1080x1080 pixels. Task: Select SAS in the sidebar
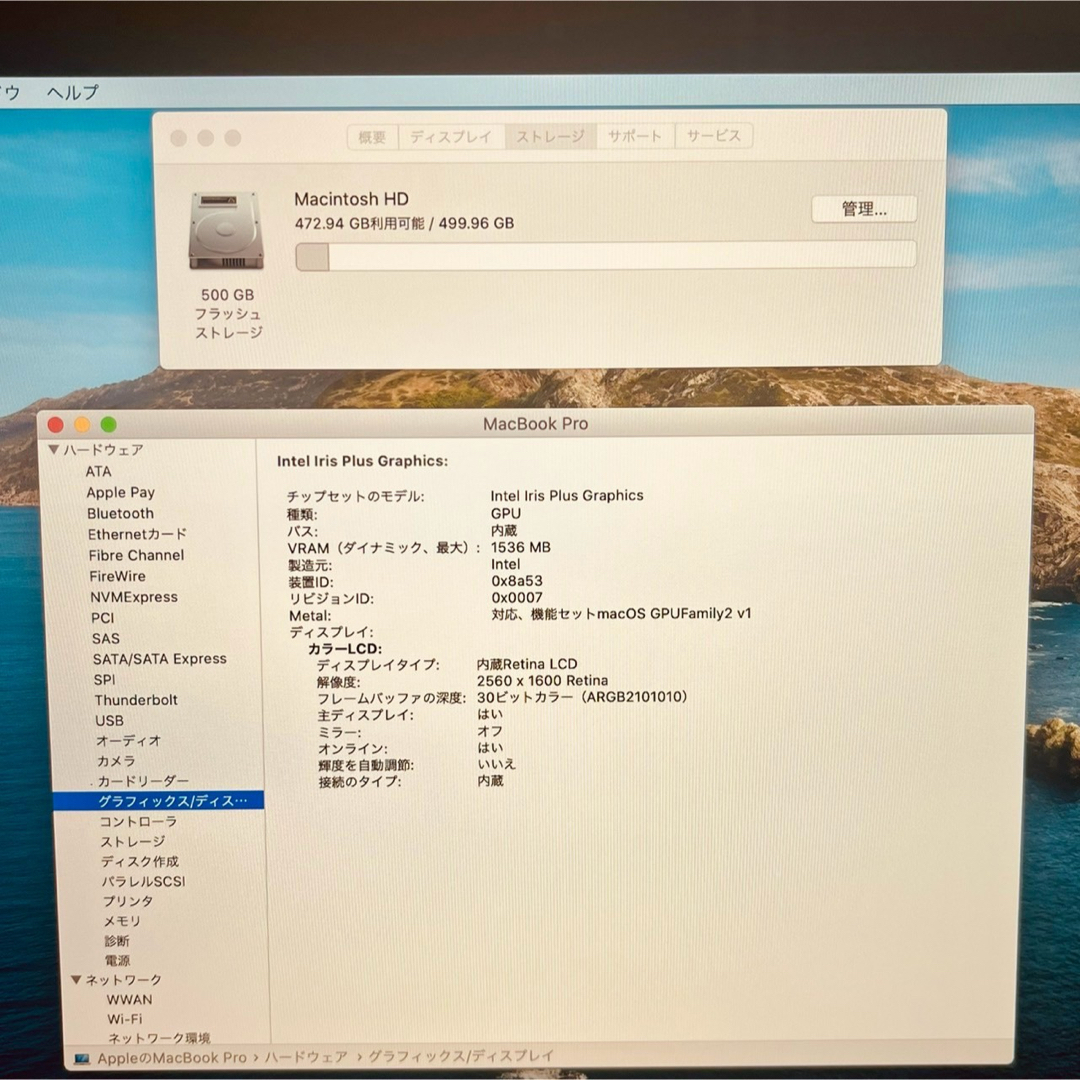click(106, 638)
